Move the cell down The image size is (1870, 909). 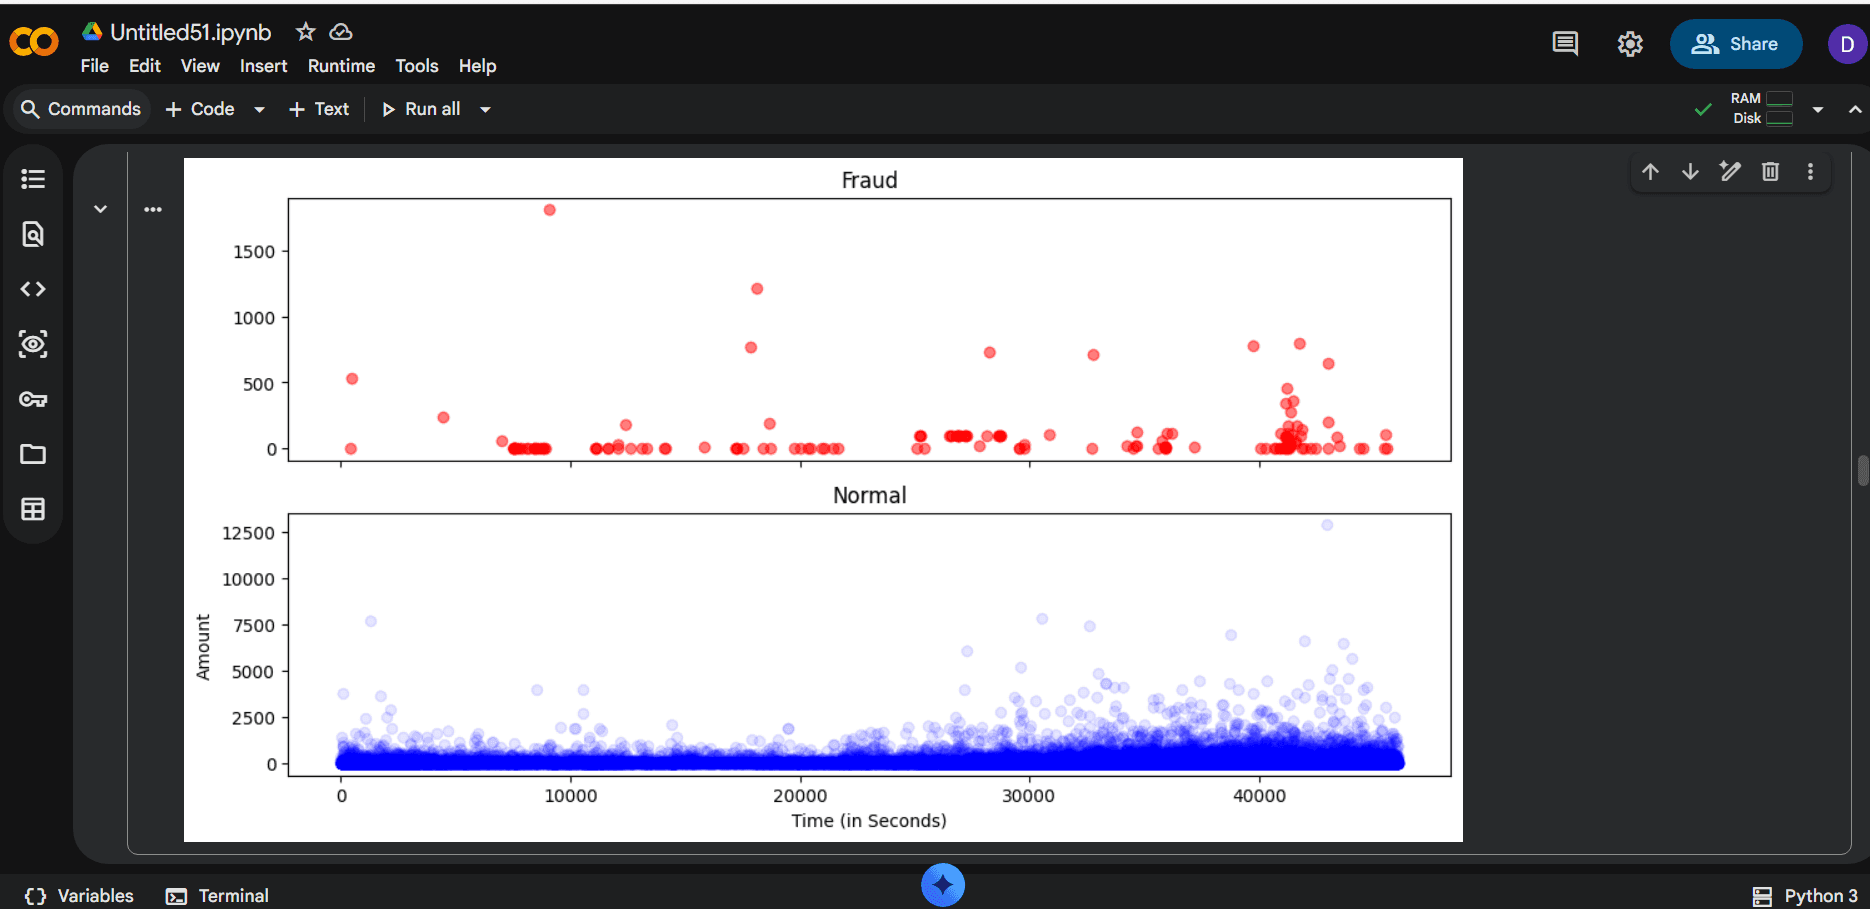click(1690, 171)
